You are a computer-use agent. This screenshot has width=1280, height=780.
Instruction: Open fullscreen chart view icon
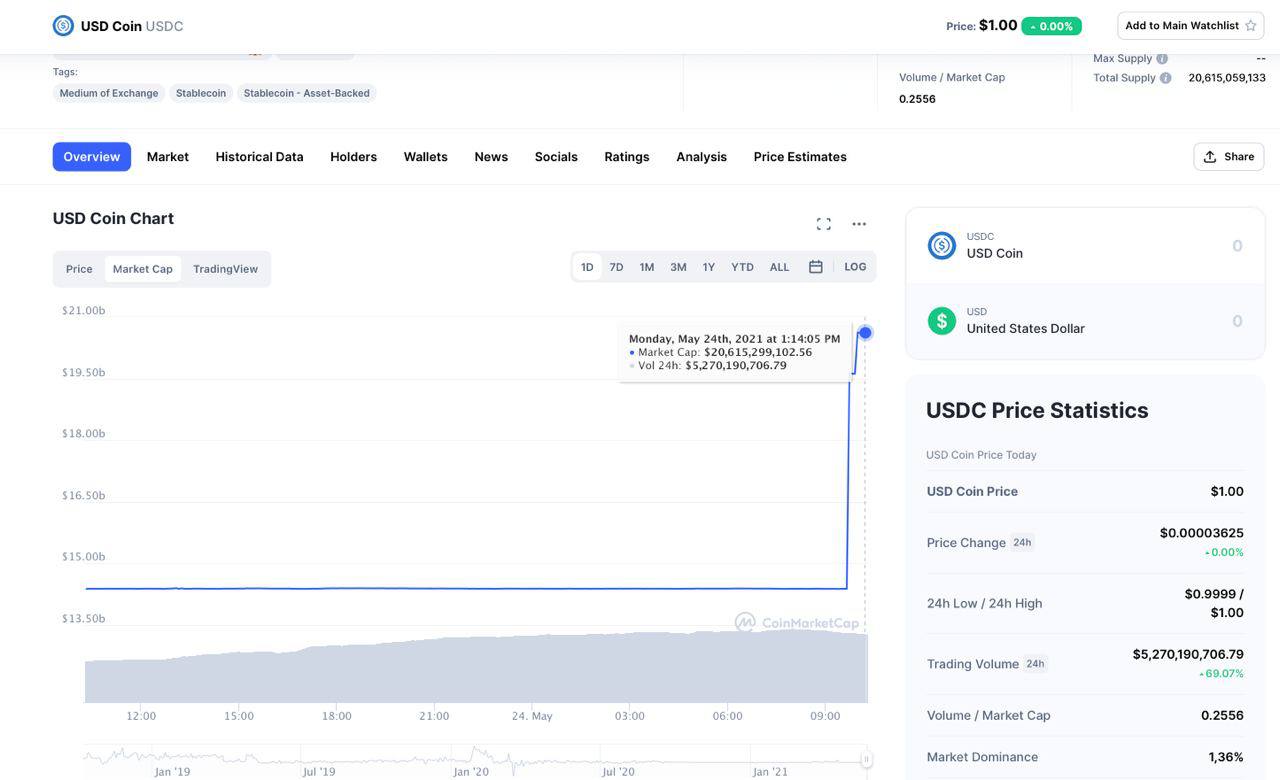(x=823, y=224)
